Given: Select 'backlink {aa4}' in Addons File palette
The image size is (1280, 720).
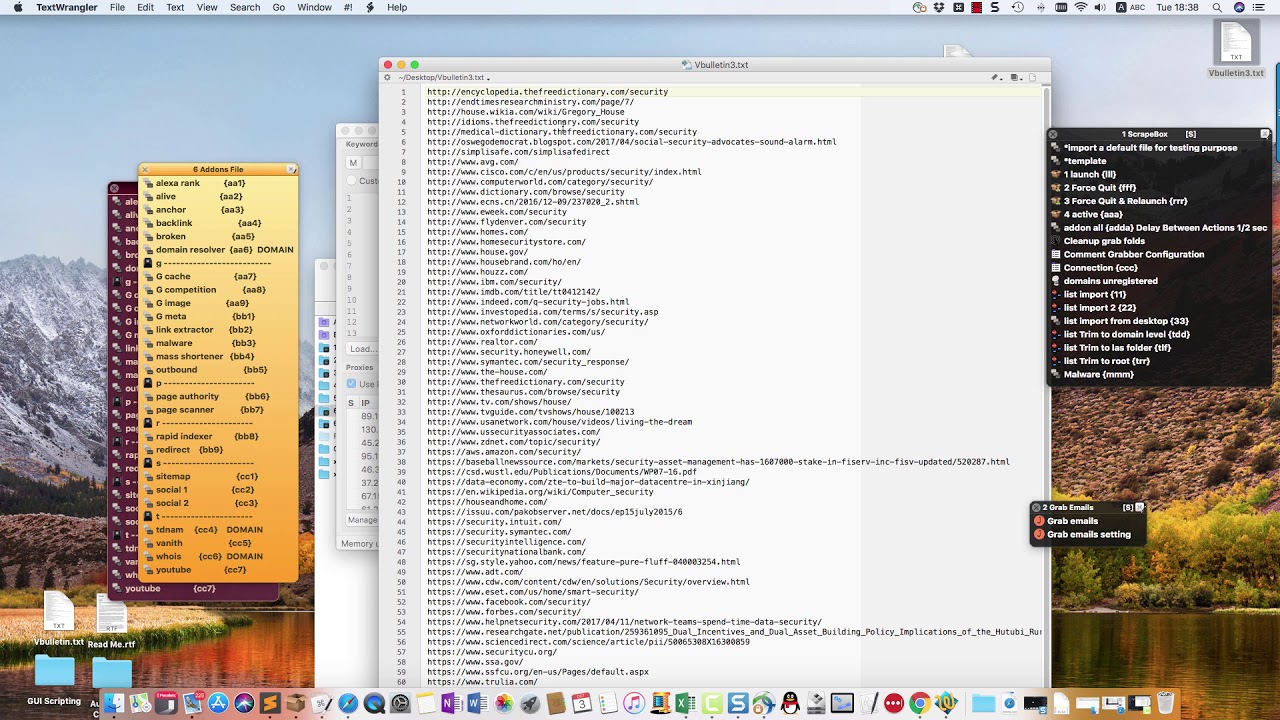Looking at the screenshot, I should (x=208, y=223).
